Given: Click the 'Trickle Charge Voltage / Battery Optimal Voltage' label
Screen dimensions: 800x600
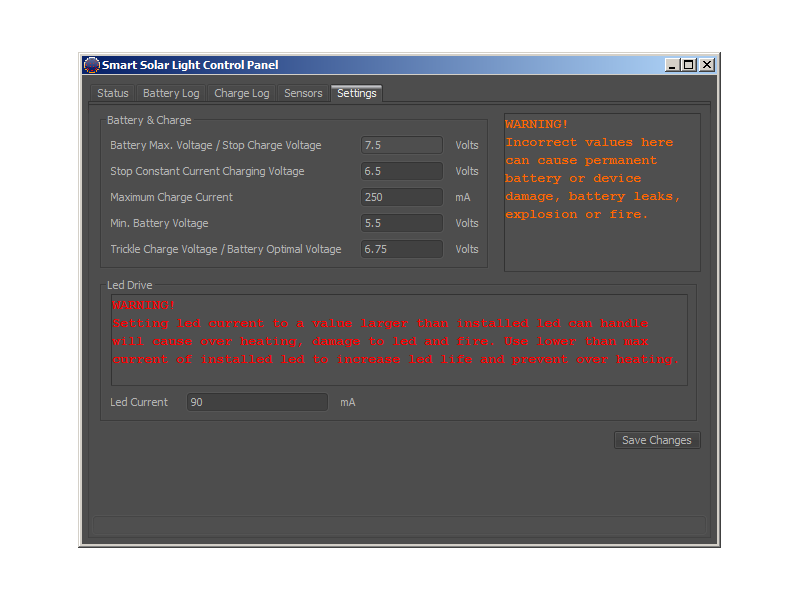Looking at the screenshot, I should pos(226,249).
